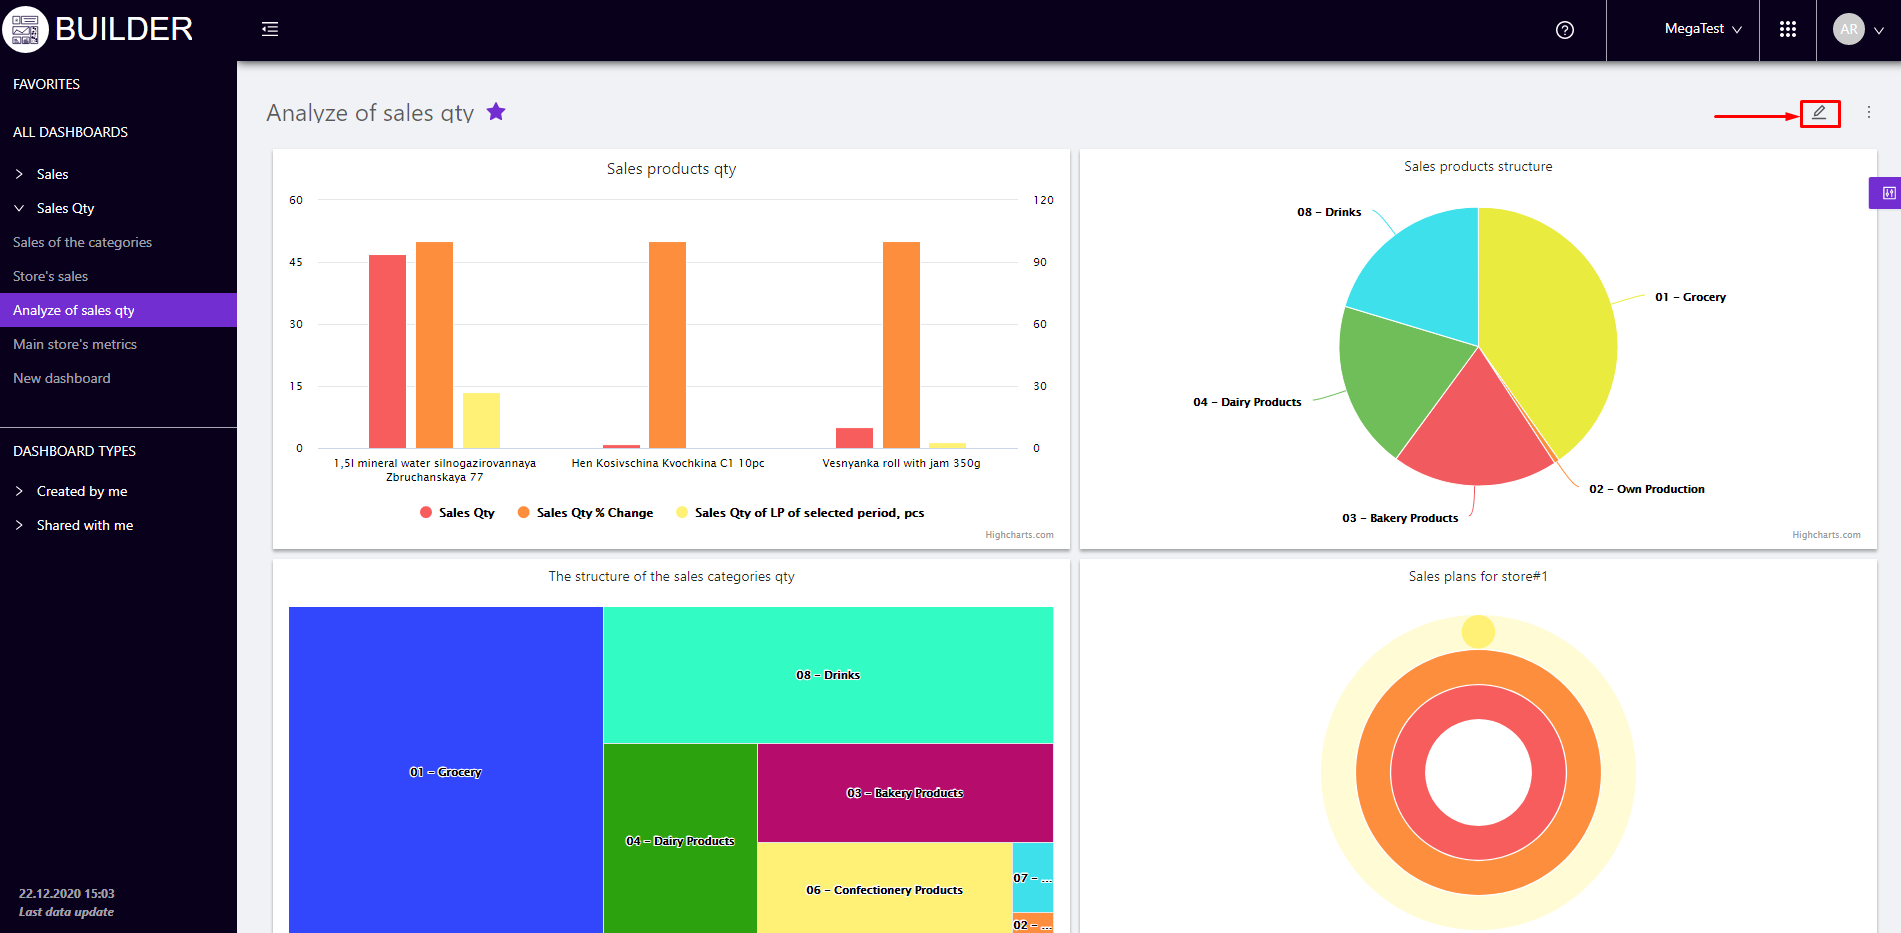Open the apps grid launcher icon
Screen dimensions: 1901x933
click(x=1788, y=30)
